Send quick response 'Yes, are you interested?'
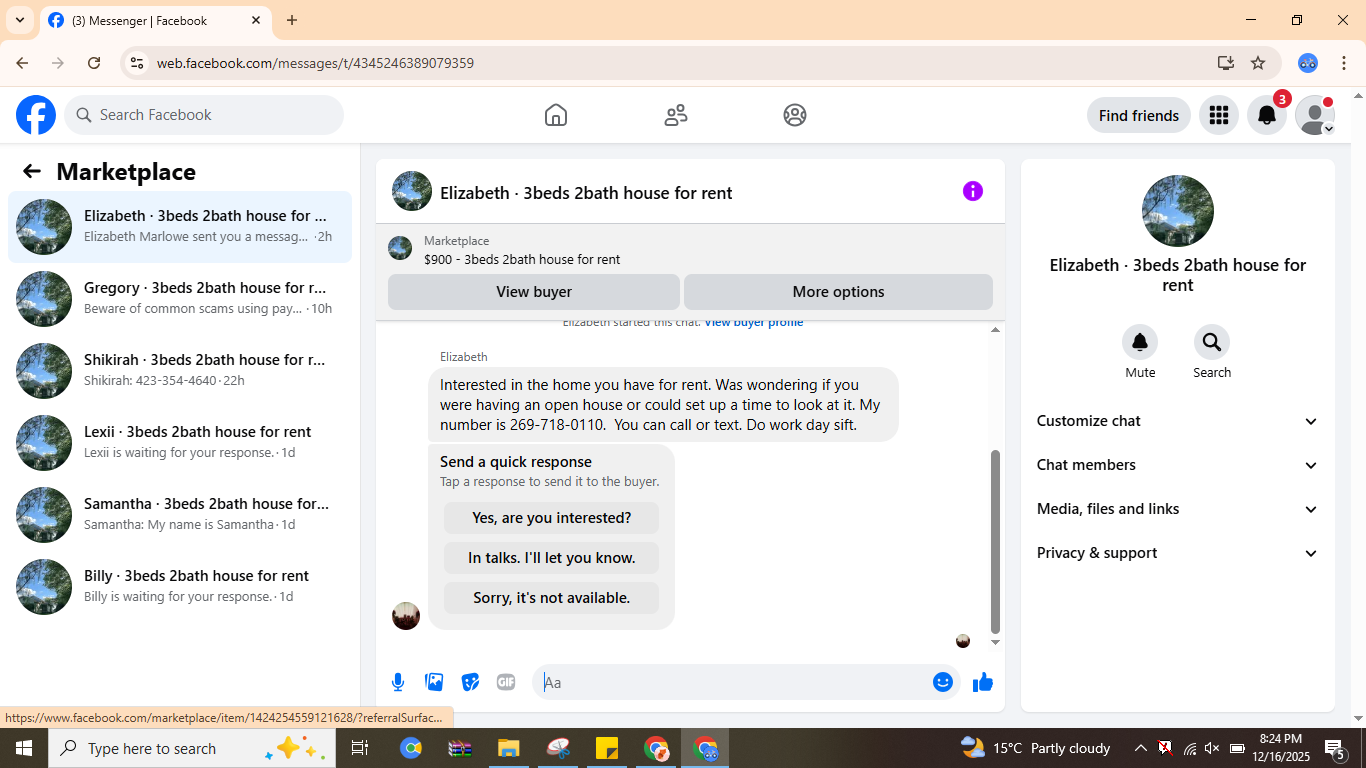The height and width of the screenshot is (768, 1366). tap(551, 518)
